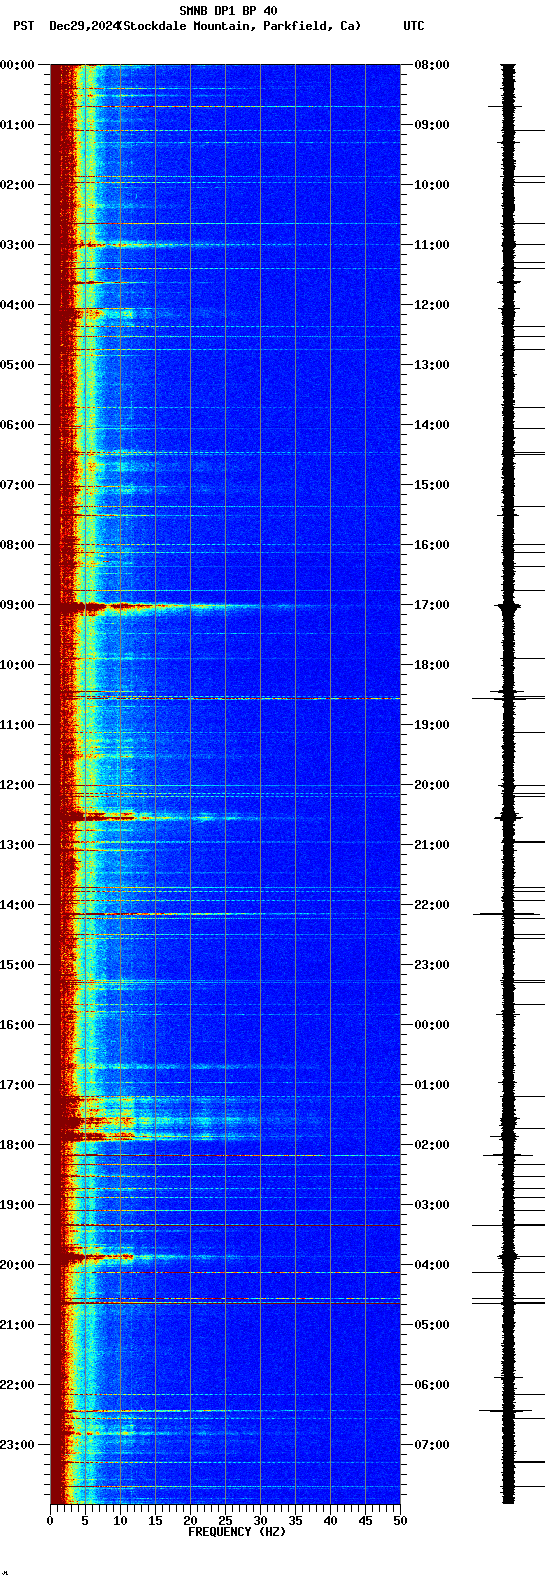Click the PST time label '21:00'
The image size is (552, 1584).
pyautogui.click(x=17, y=1325)
